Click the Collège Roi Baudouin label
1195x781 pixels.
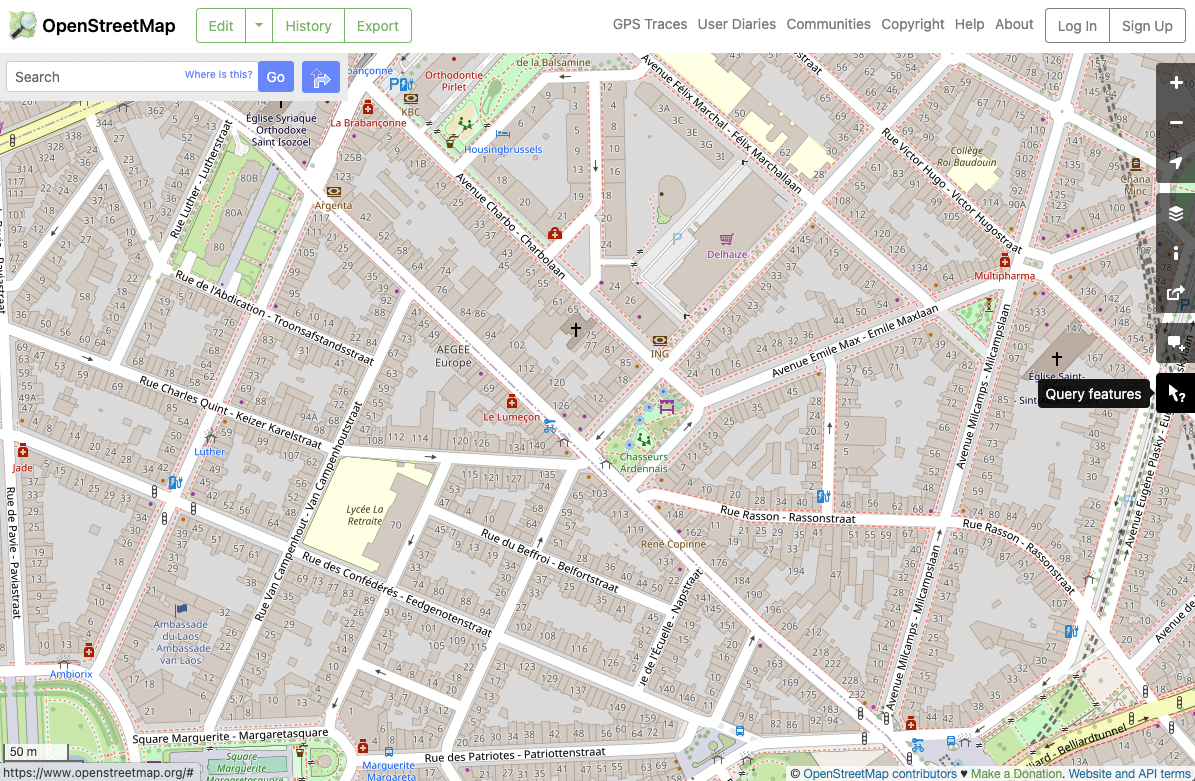click(x=966, y=156)
